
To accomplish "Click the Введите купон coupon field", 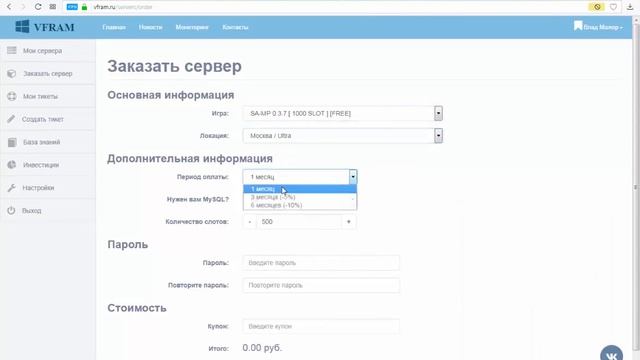I will tap(321, 327).
